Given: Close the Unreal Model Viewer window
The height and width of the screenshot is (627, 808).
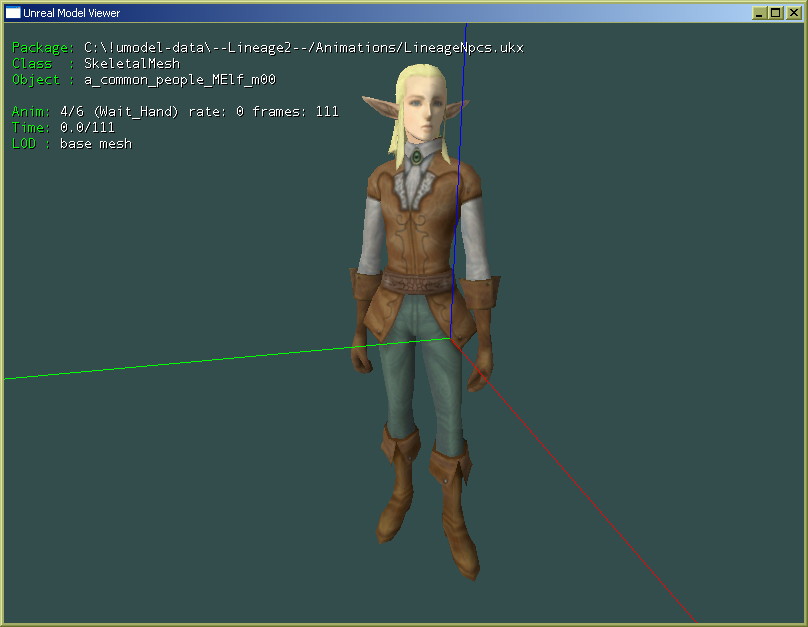Looking at the screenshot, I should click(x=794, y=13).
